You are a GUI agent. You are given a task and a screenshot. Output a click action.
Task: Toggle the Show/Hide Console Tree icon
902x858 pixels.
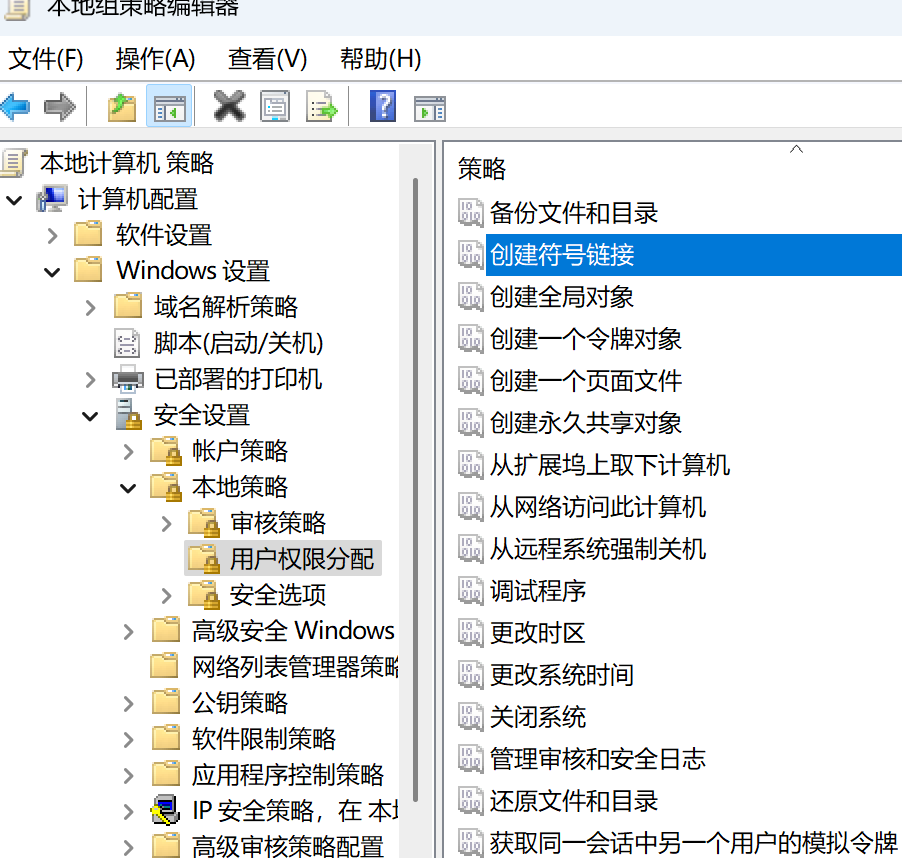(169, 106)
